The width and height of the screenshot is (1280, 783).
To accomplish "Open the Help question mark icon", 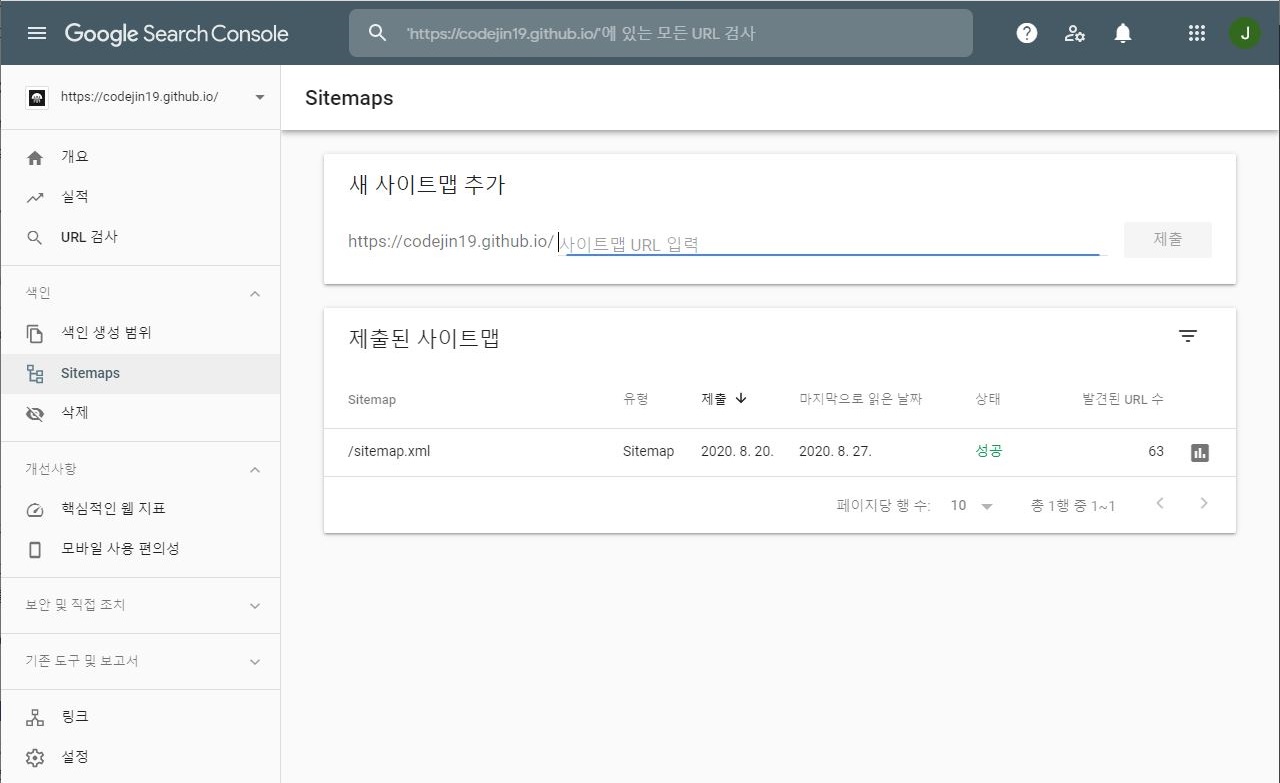I will point(1027,33).
